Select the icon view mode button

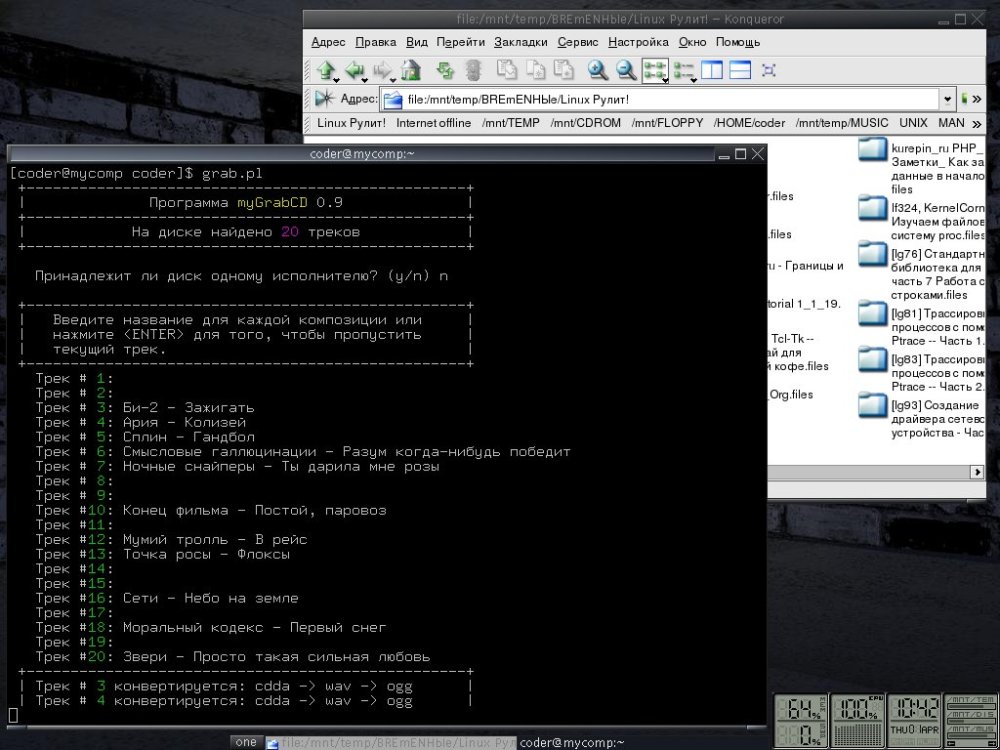click(x=654, y=70)
